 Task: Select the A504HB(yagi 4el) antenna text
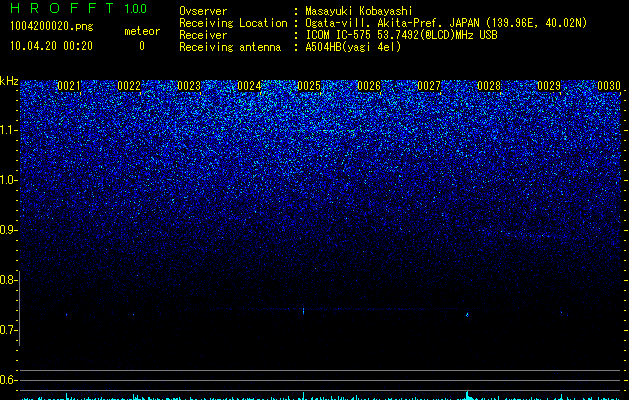tap(353, 47)
